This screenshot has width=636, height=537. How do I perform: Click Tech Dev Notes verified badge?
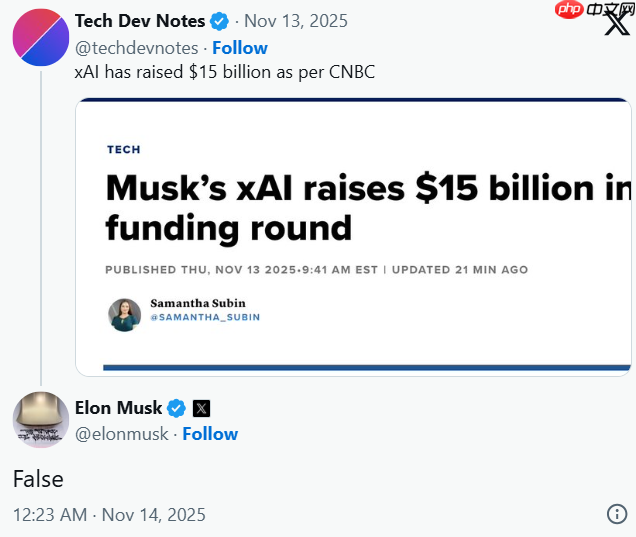219,21
